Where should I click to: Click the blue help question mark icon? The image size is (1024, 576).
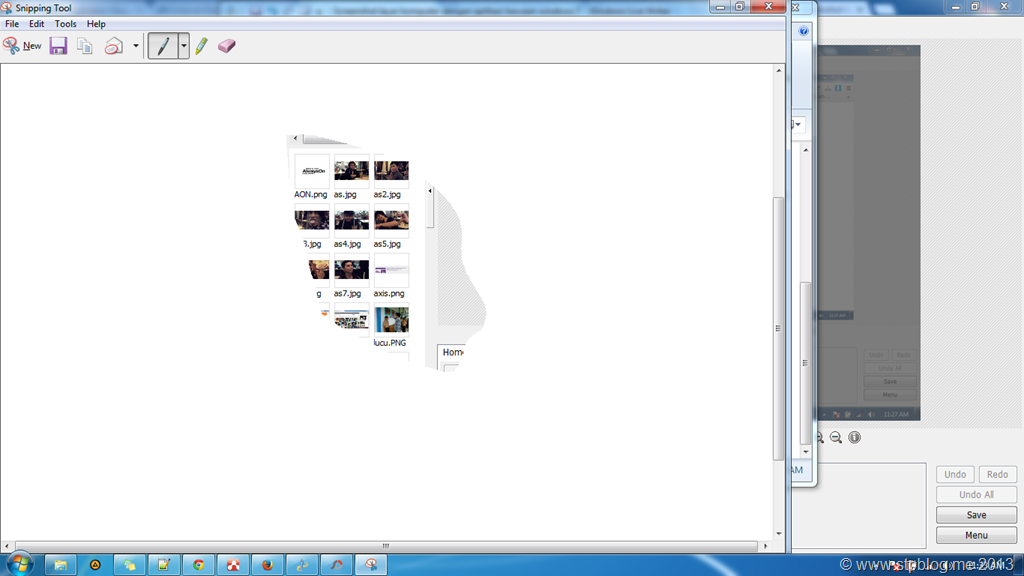(803, 31)
